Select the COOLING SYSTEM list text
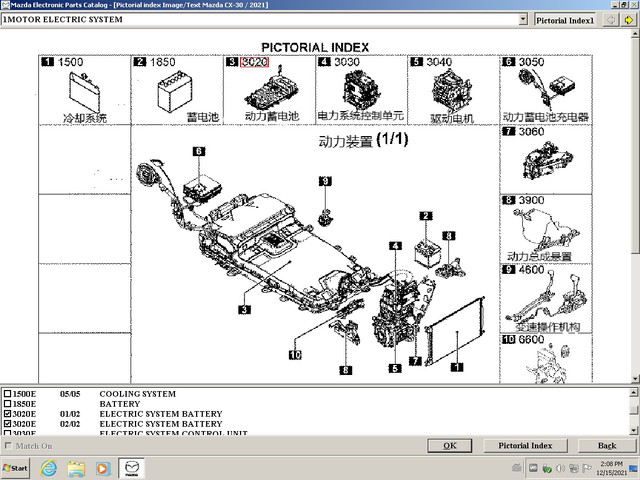Screen dimensions: 640x480 click(138, 394)
